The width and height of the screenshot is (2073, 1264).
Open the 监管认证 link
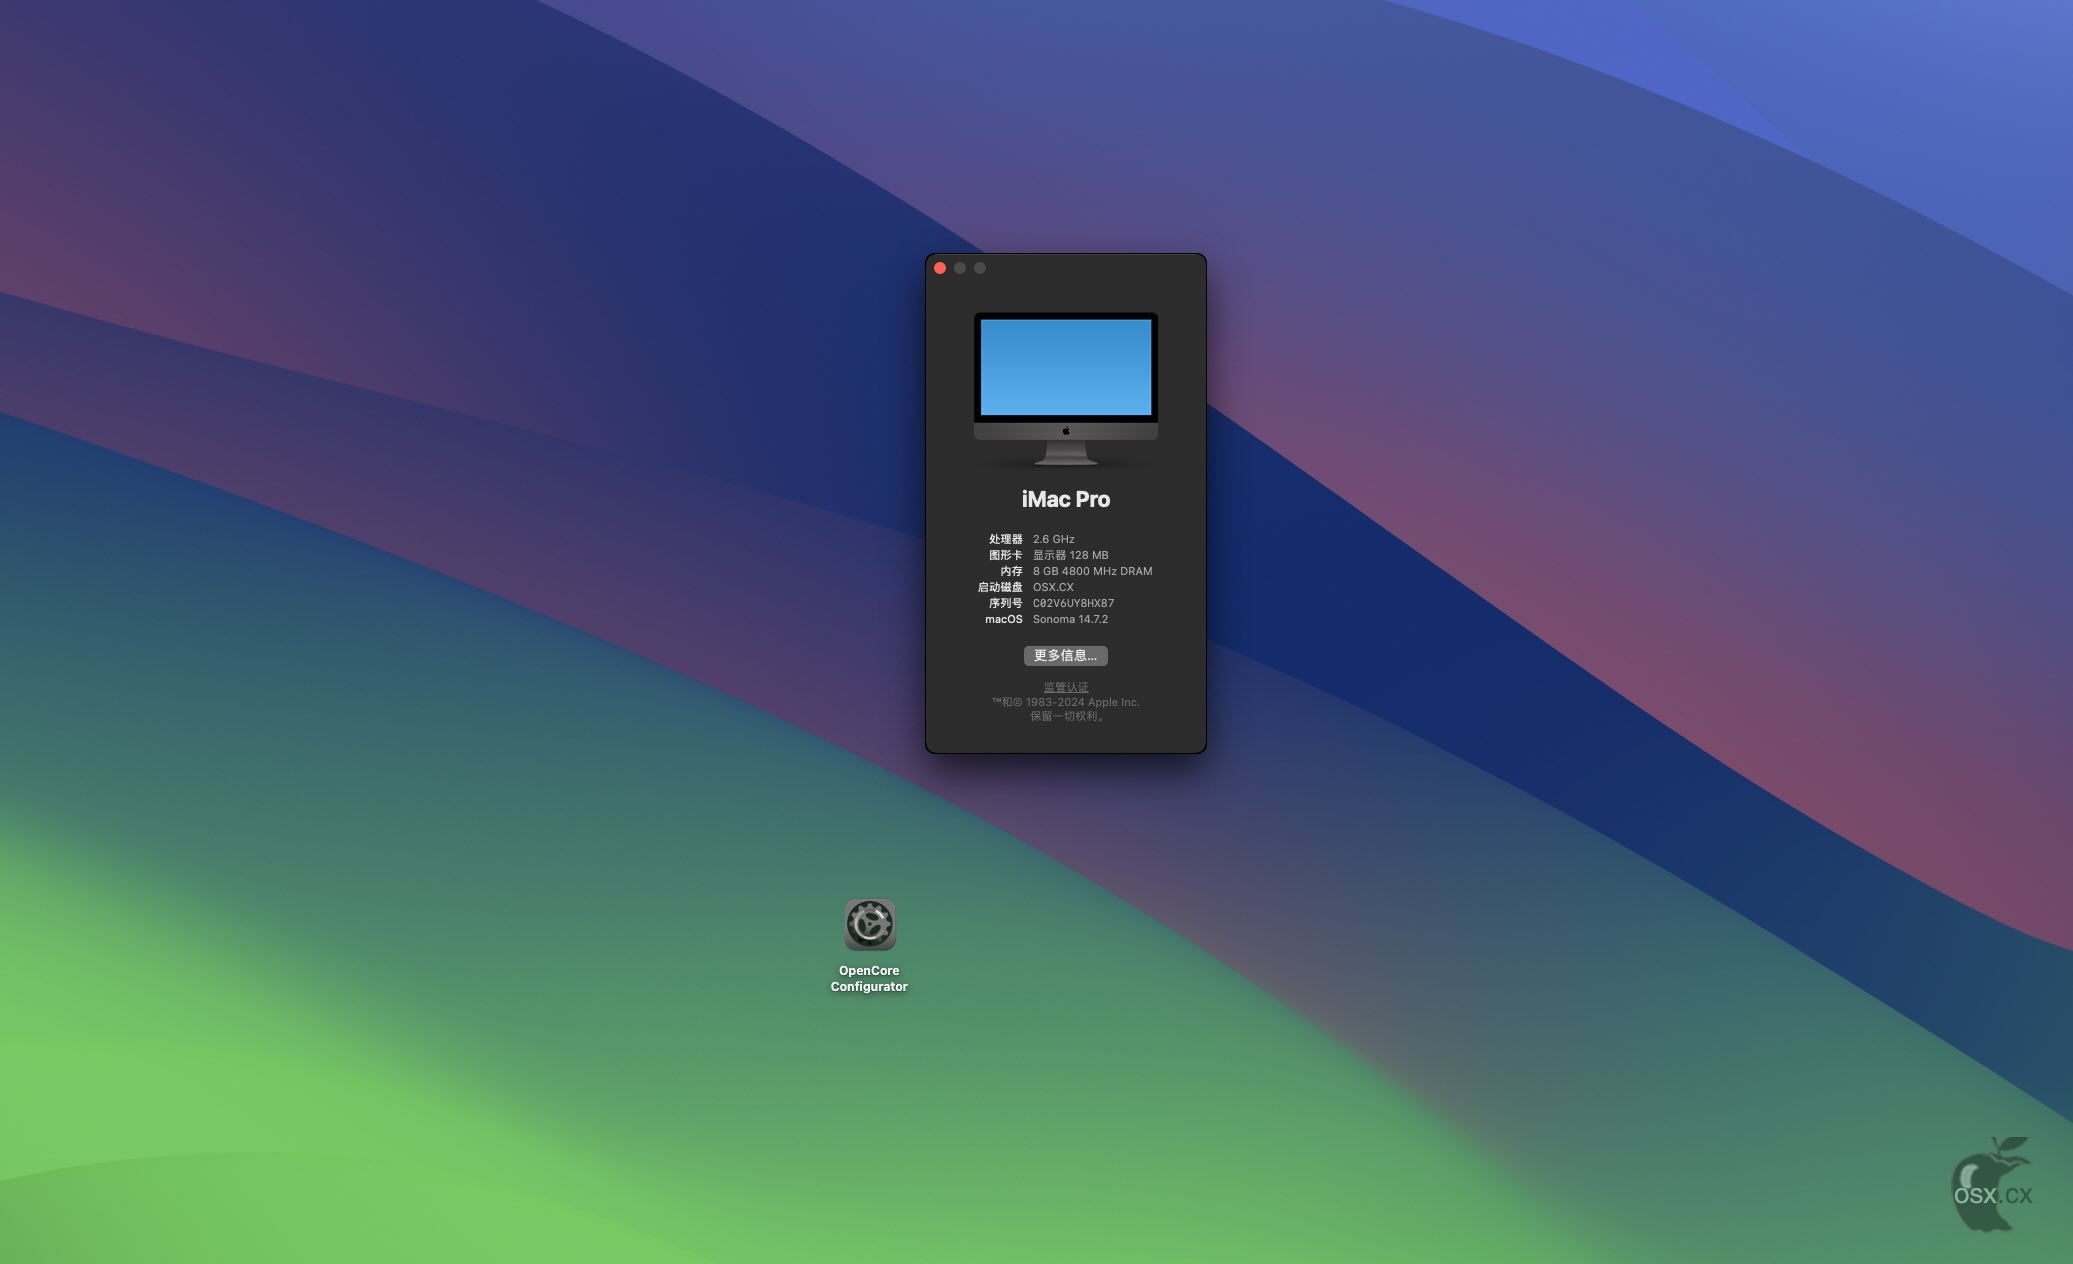(1066, 687)
